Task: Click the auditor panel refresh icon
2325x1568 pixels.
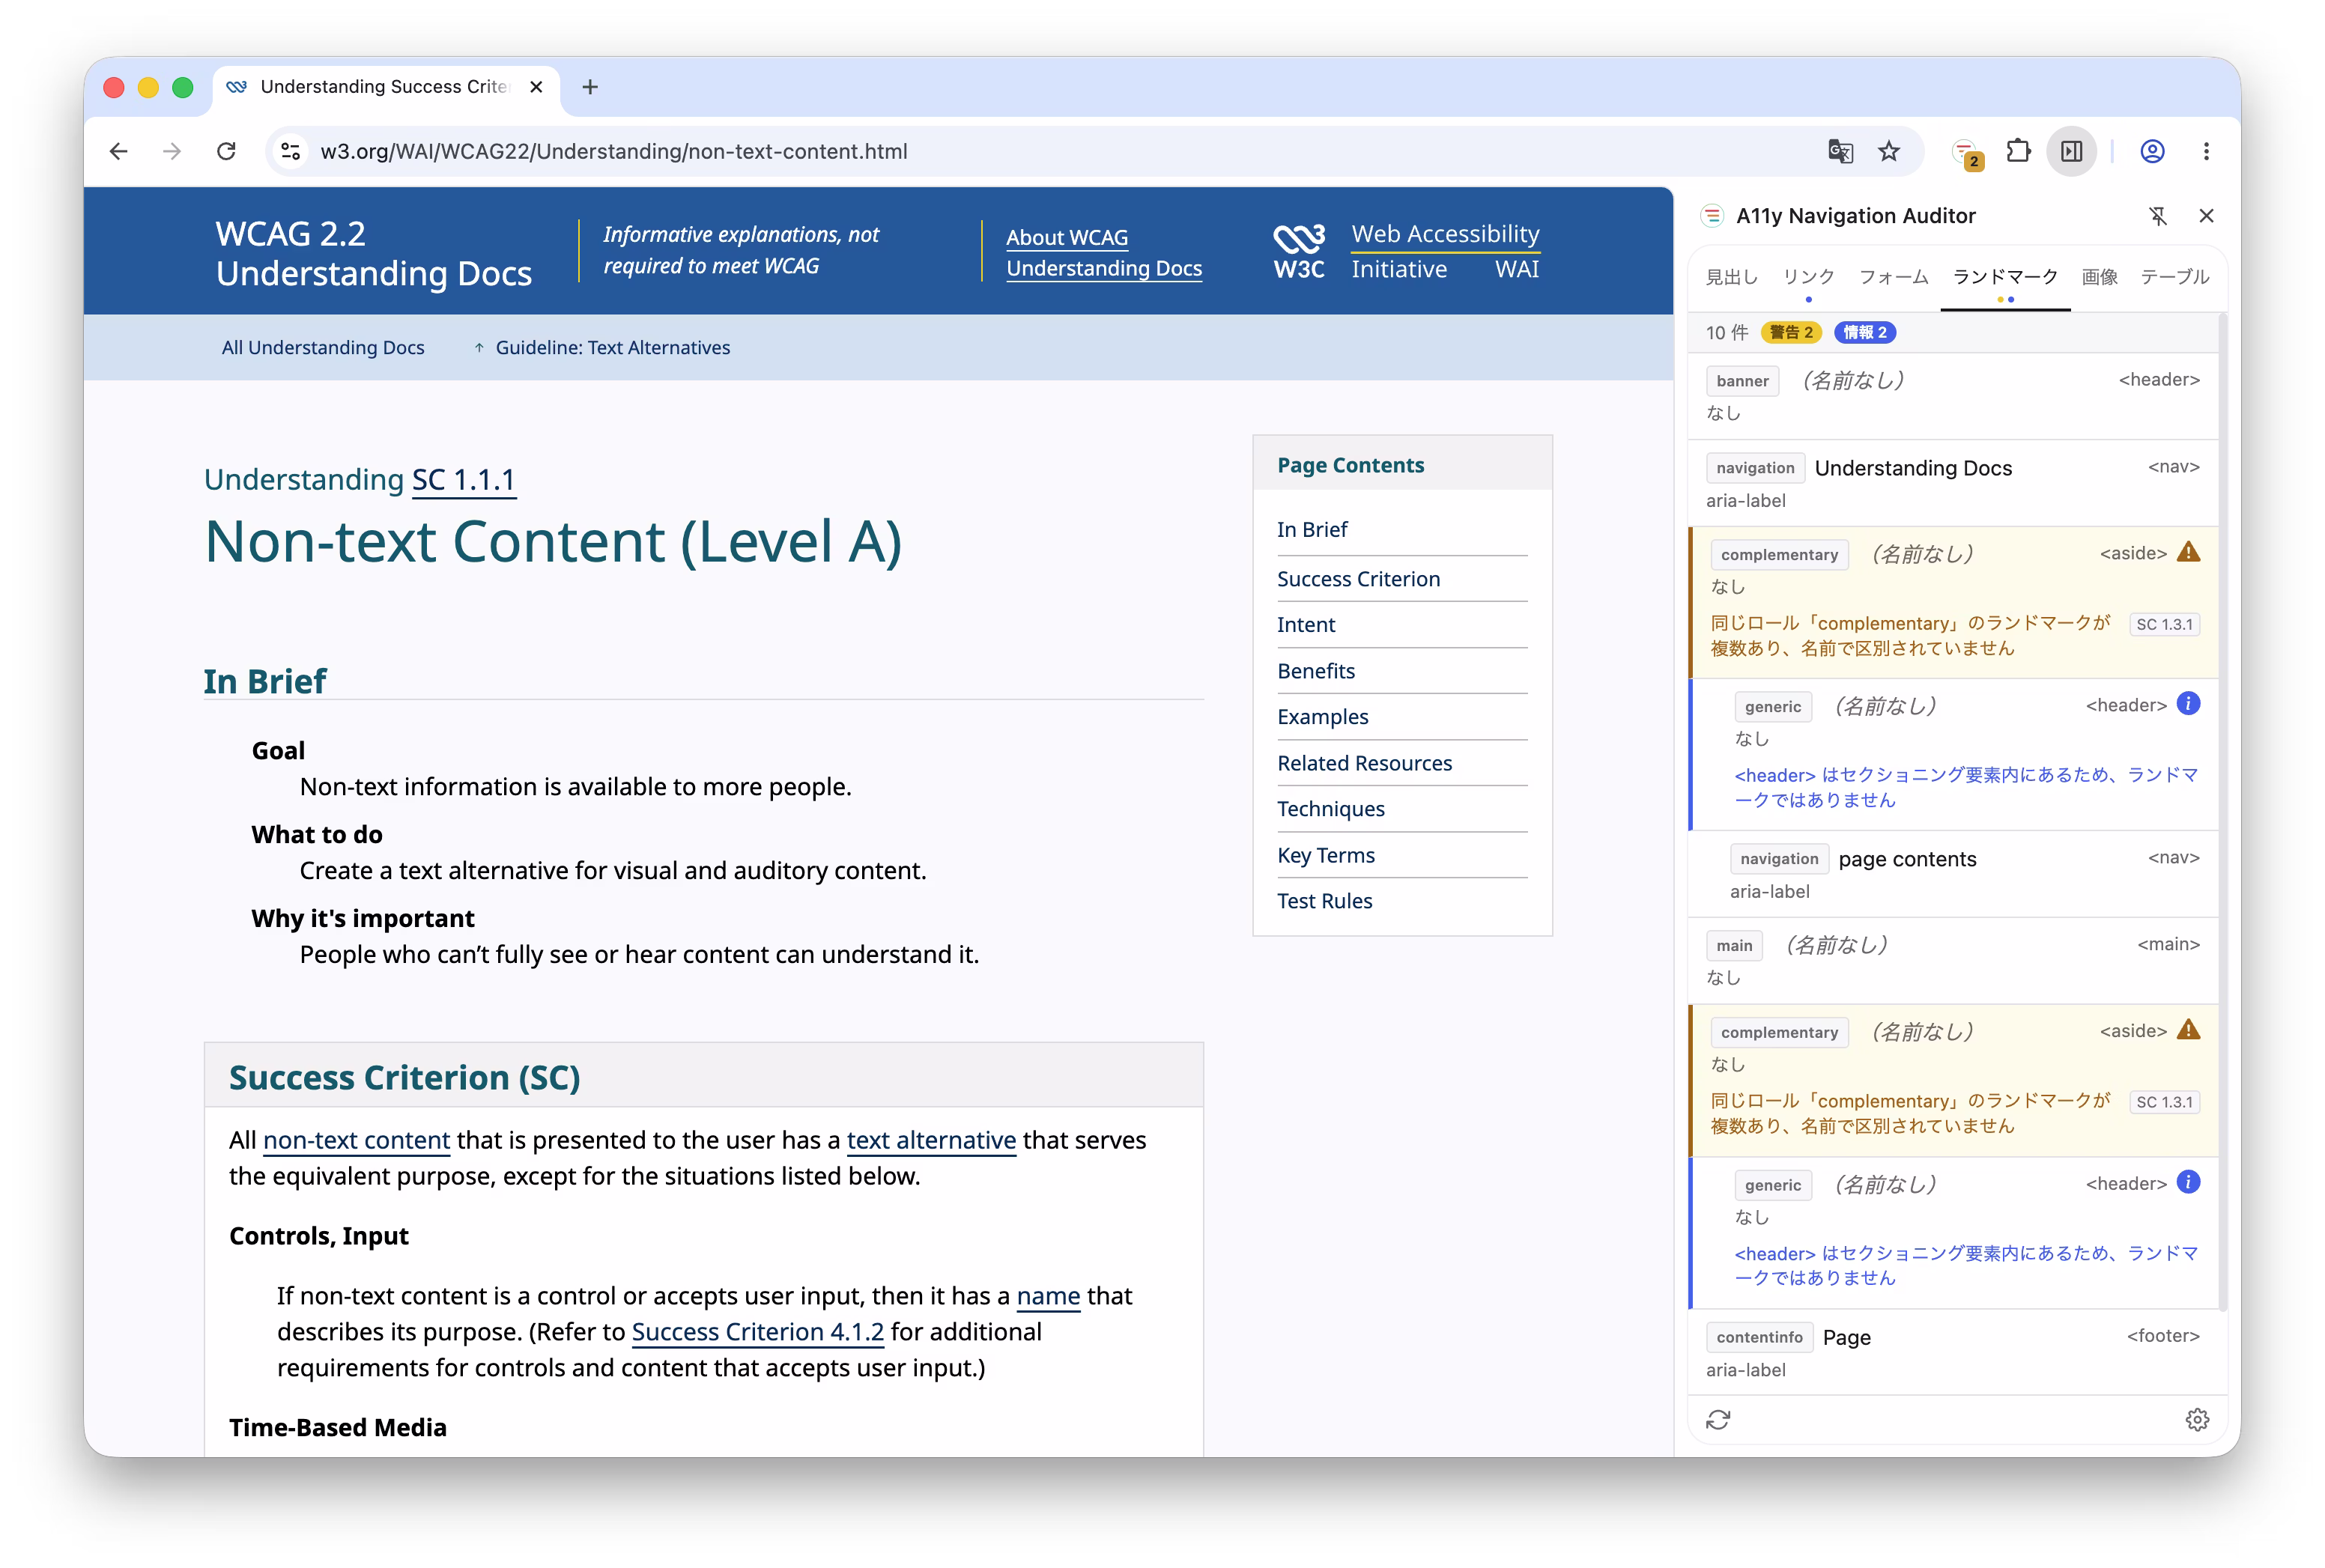Action: [x=1718, y=1420]
